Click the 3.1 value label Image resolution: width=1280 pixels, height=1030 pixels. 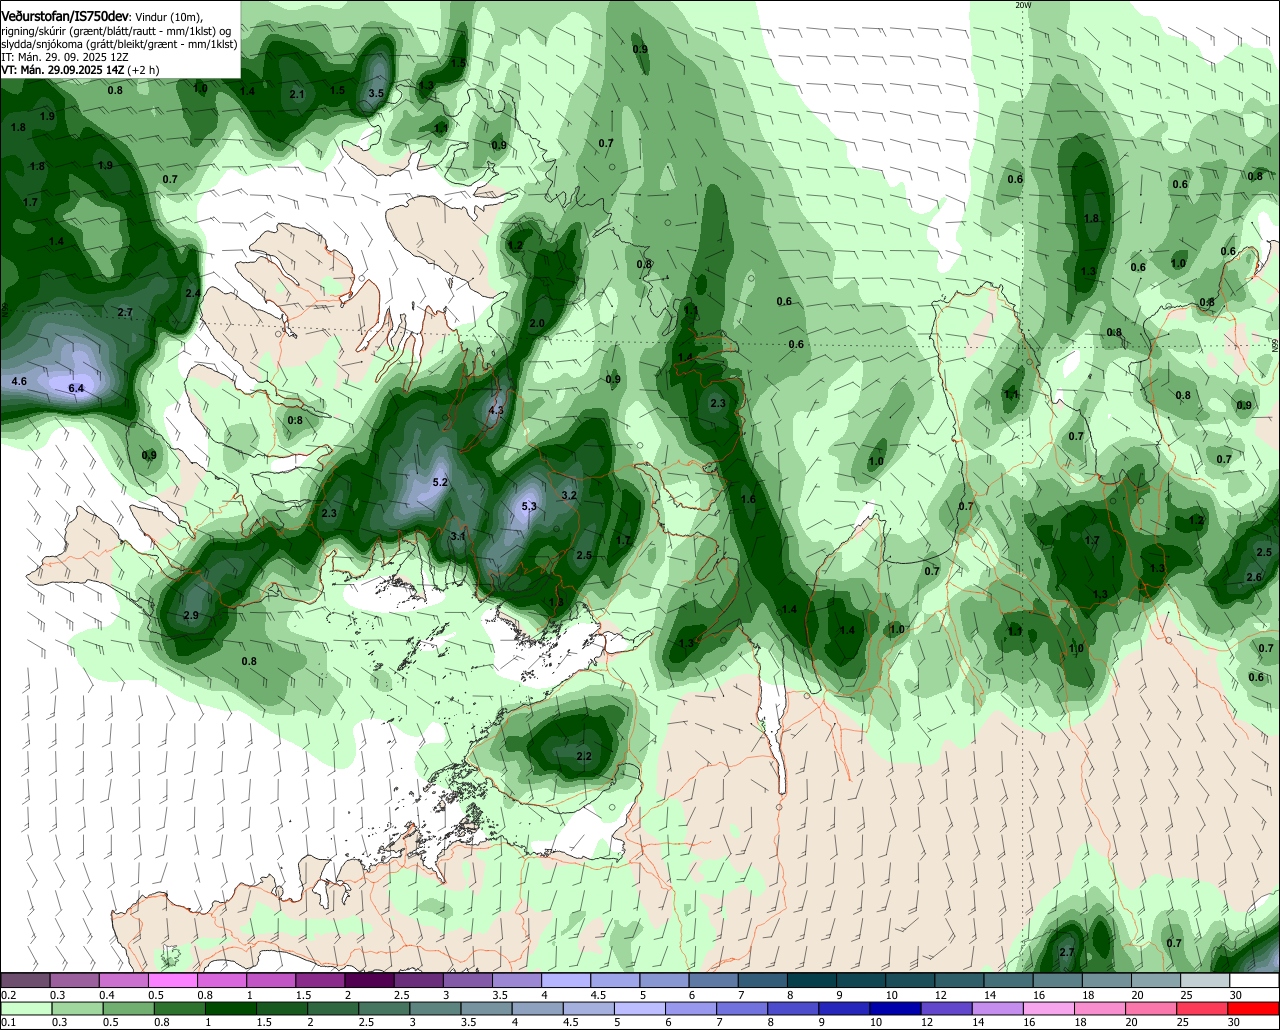point(458,536)
